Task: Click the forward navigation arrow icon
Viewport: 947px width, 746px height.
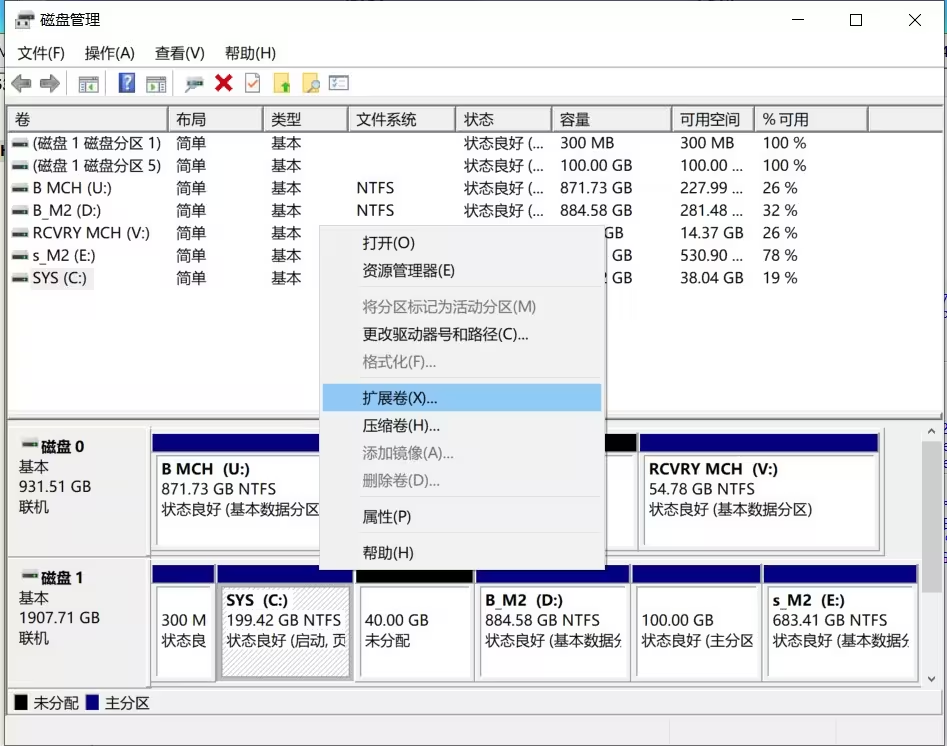Action: tap(49, 83)
